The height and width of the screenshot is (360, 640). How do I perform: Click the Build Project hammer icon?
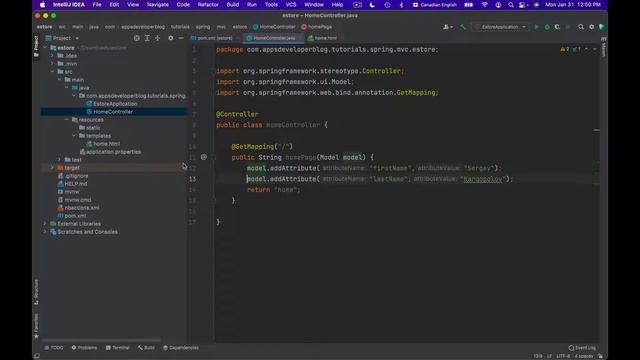[x=463, y=27]
